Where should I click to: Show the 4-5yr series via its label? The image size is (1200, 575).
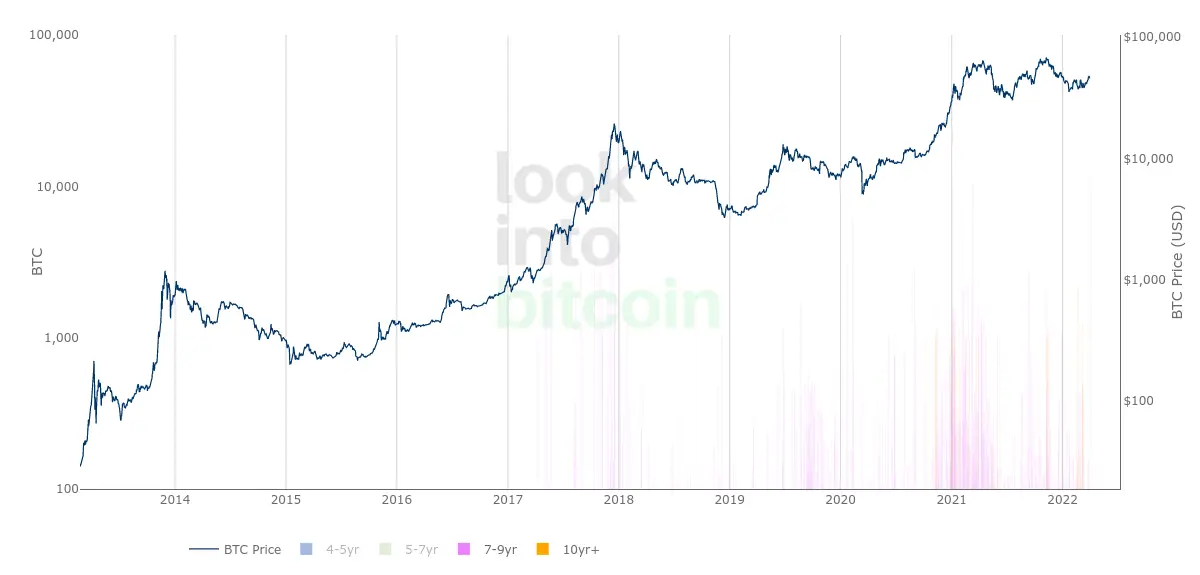343,549
